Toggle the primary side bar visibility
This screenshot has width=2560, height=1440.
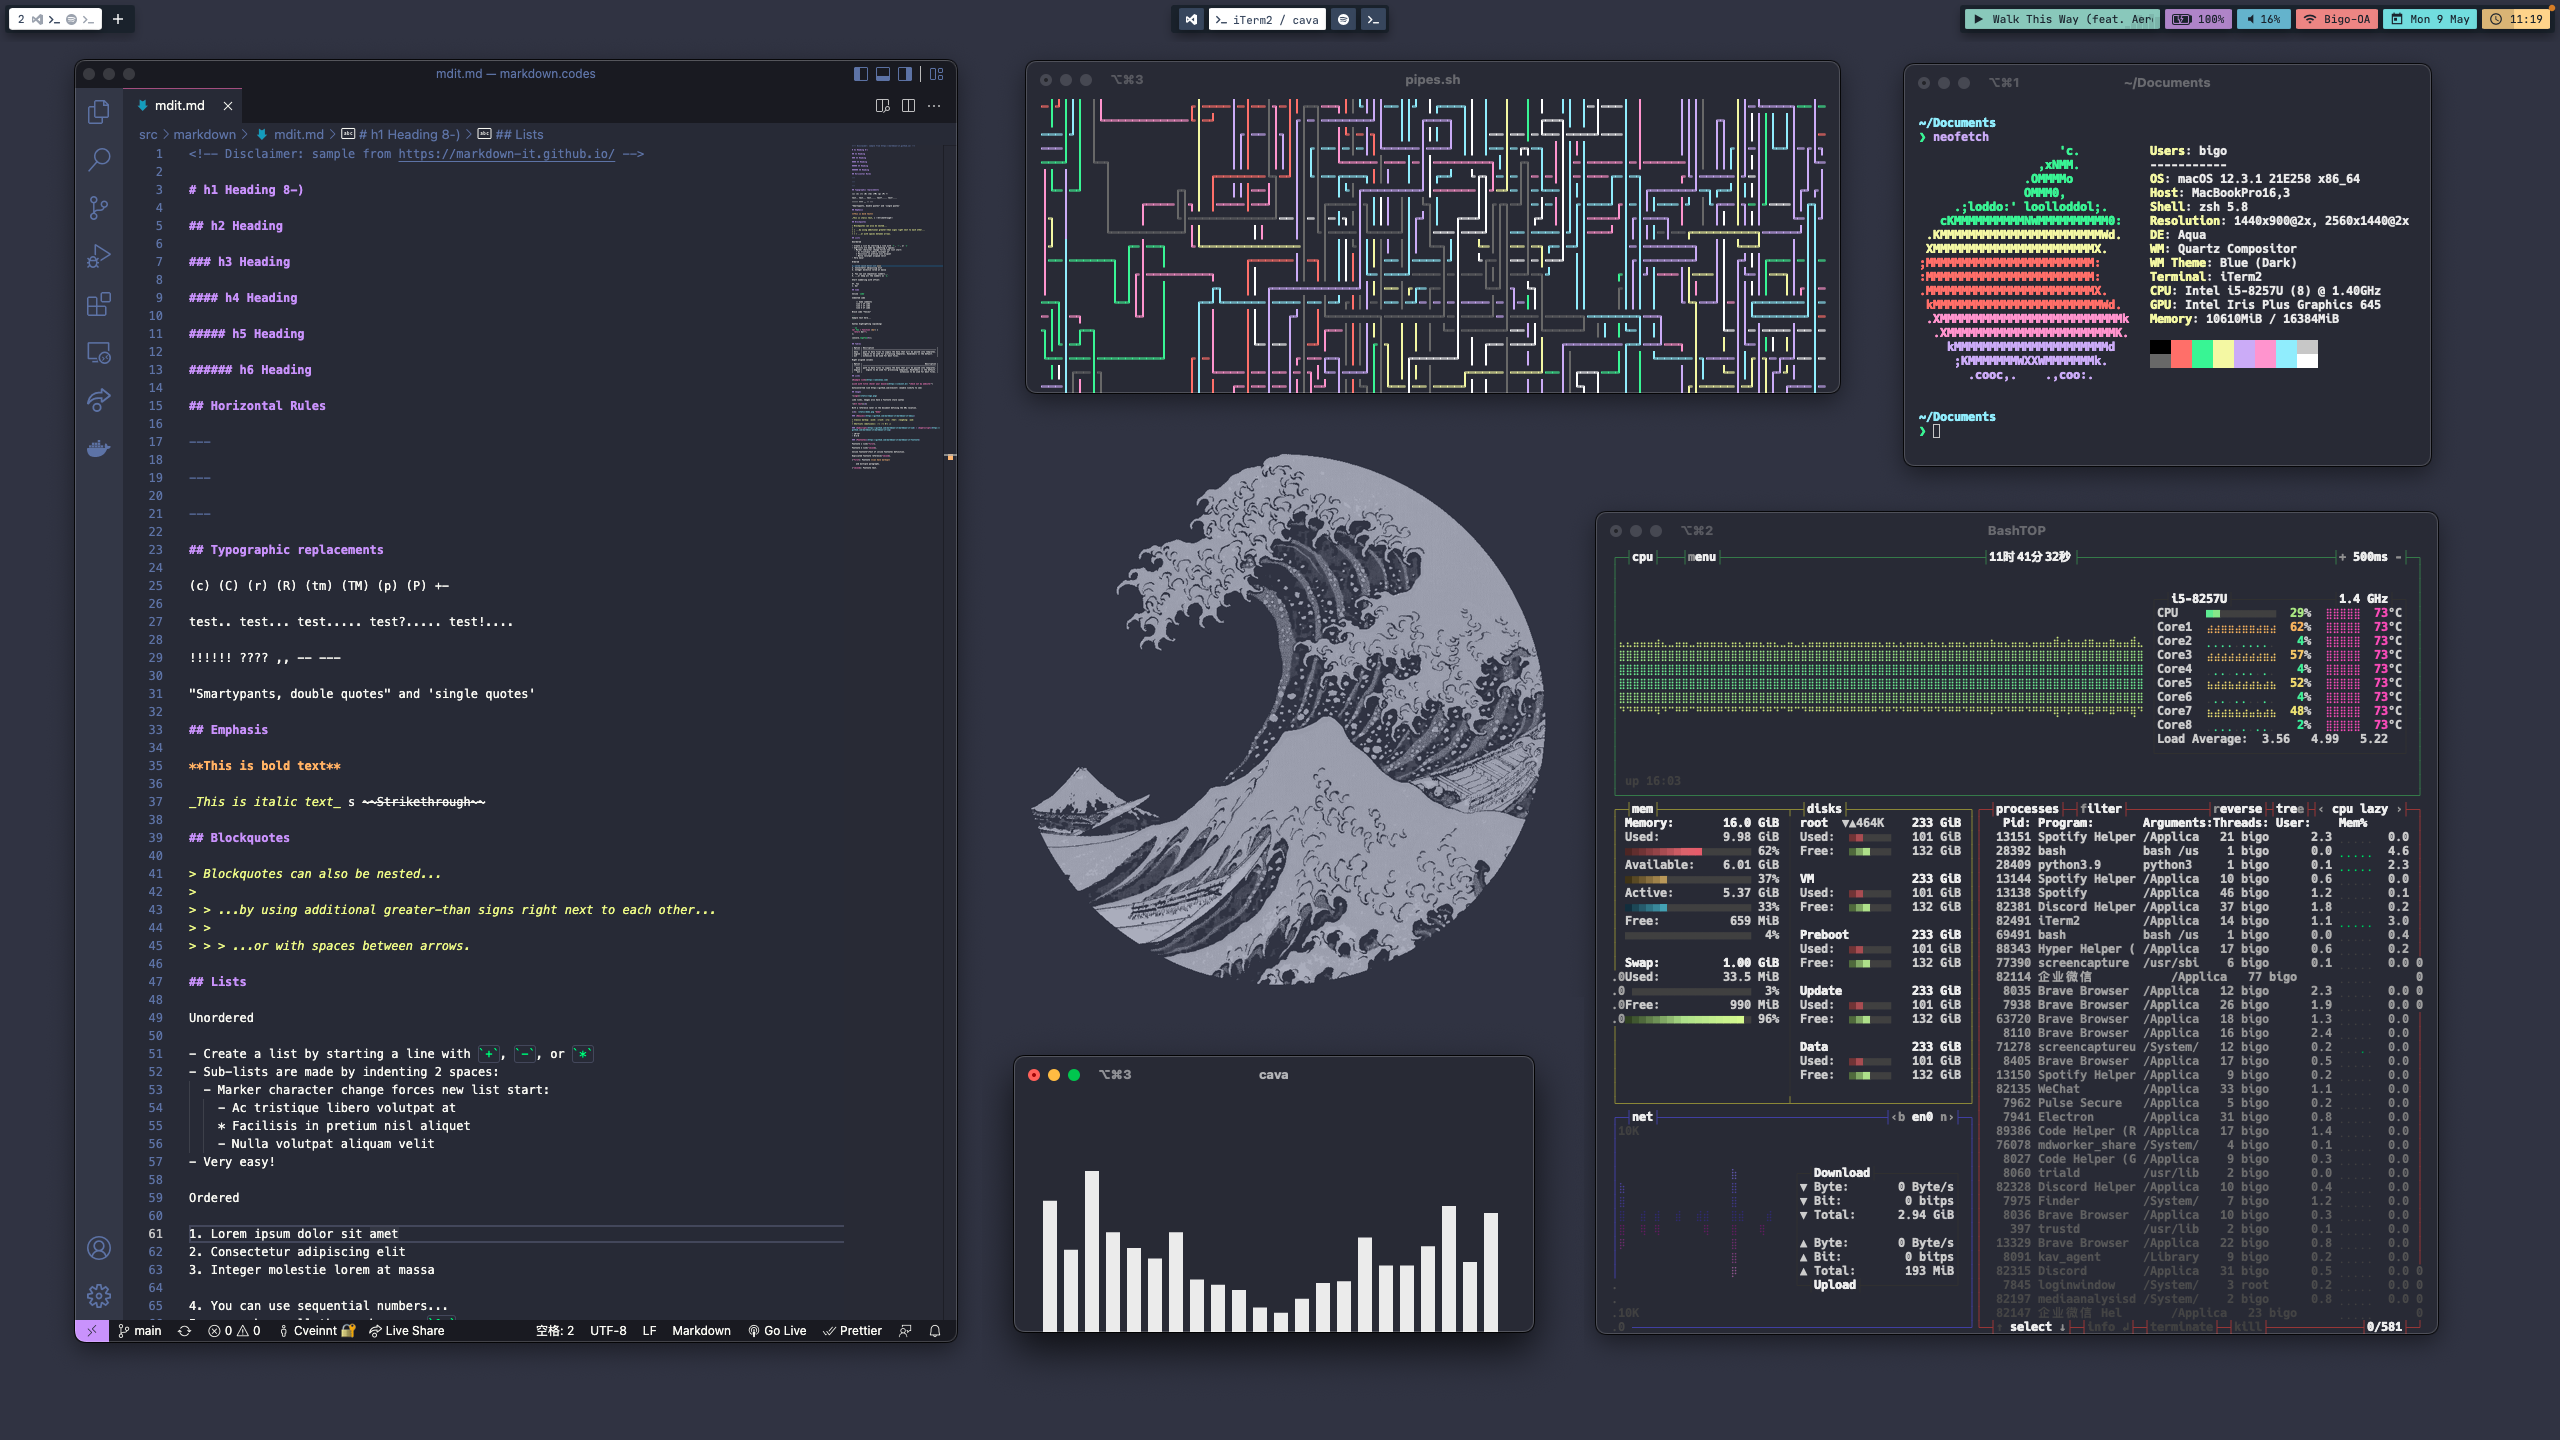(x=860, y=74)
